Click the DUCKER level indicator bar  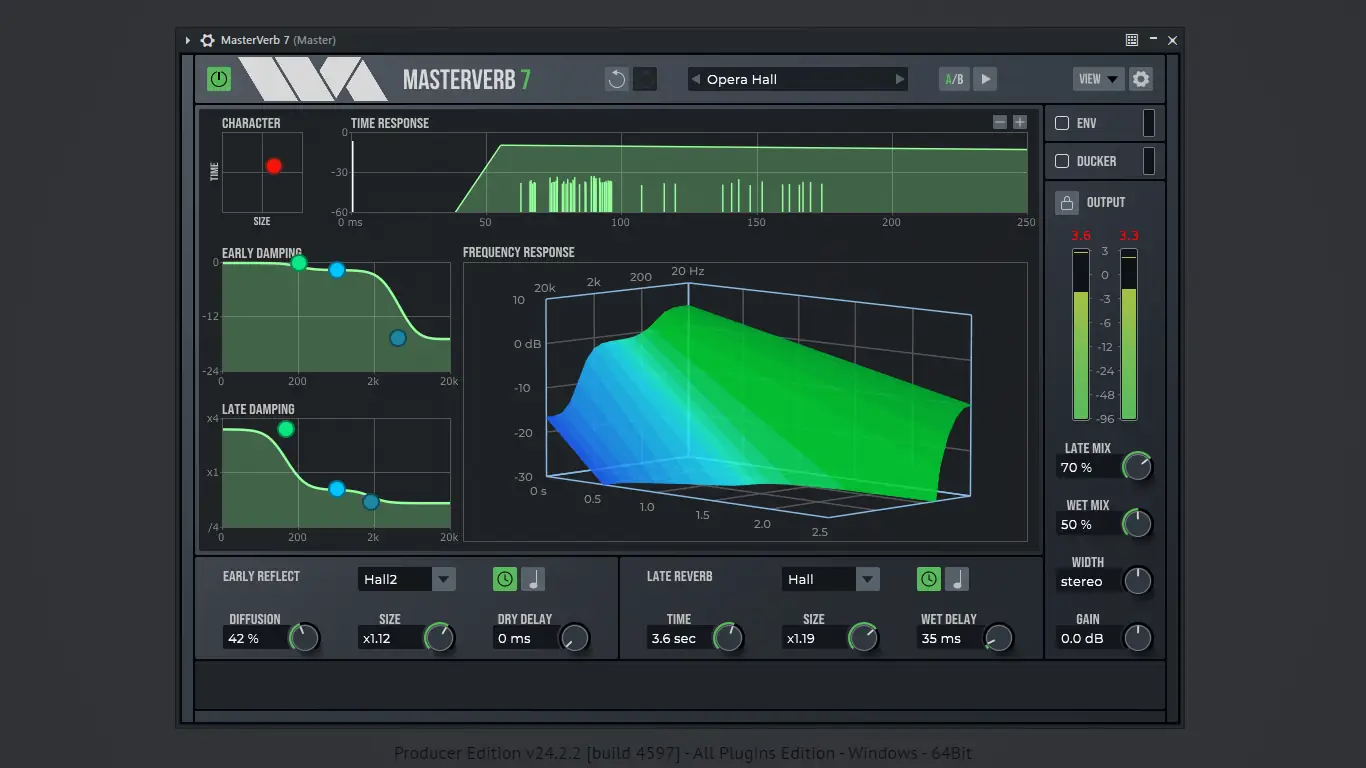(1149, 161)
